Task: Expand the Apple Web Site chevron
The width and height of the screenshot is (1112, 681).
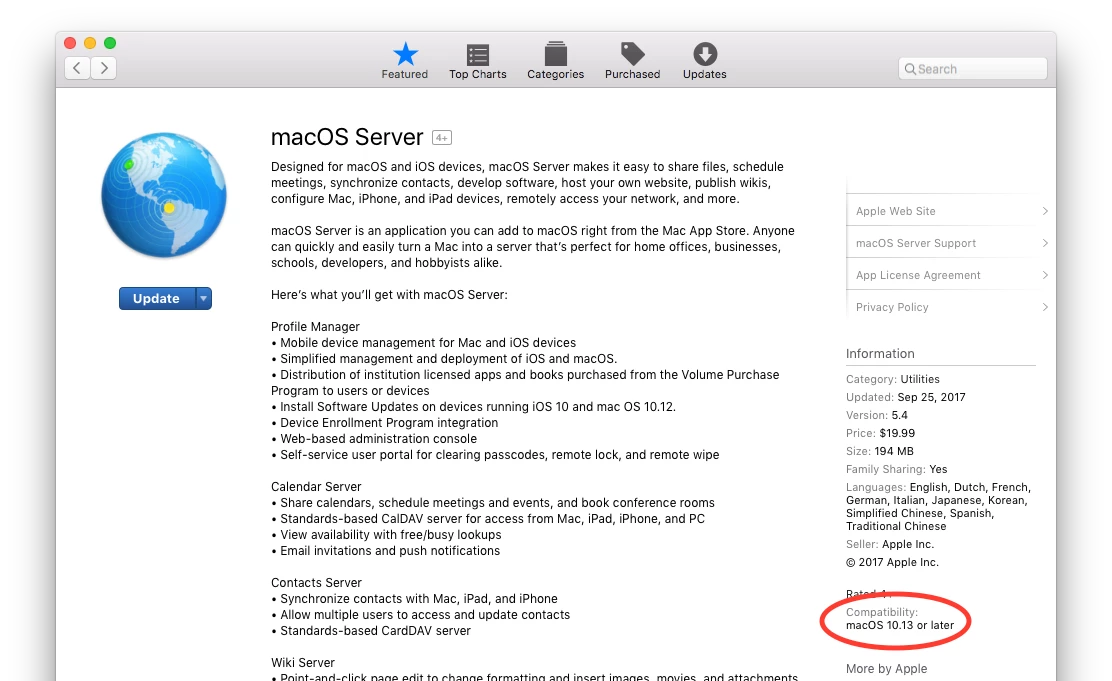Action: click(x=1045, y=211)
